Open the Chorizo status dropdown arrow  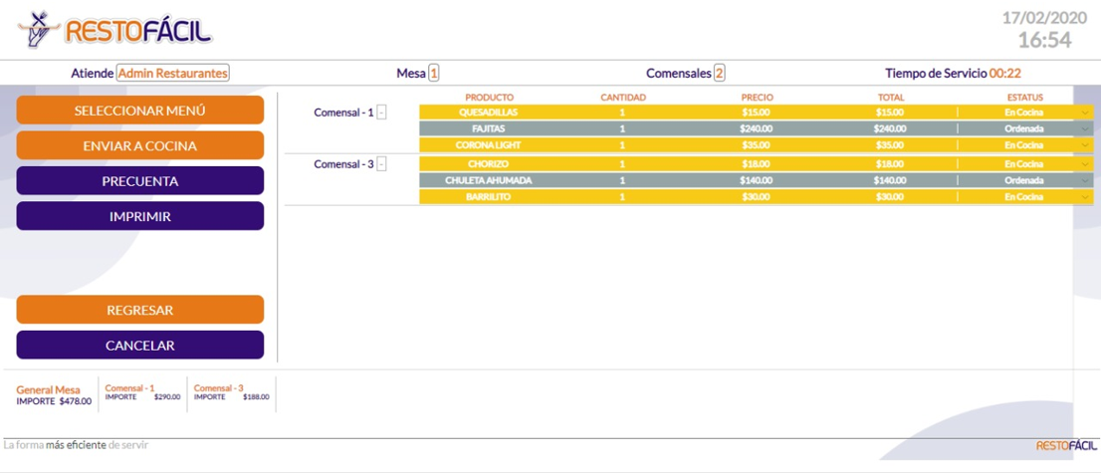tap(1085, 164)
